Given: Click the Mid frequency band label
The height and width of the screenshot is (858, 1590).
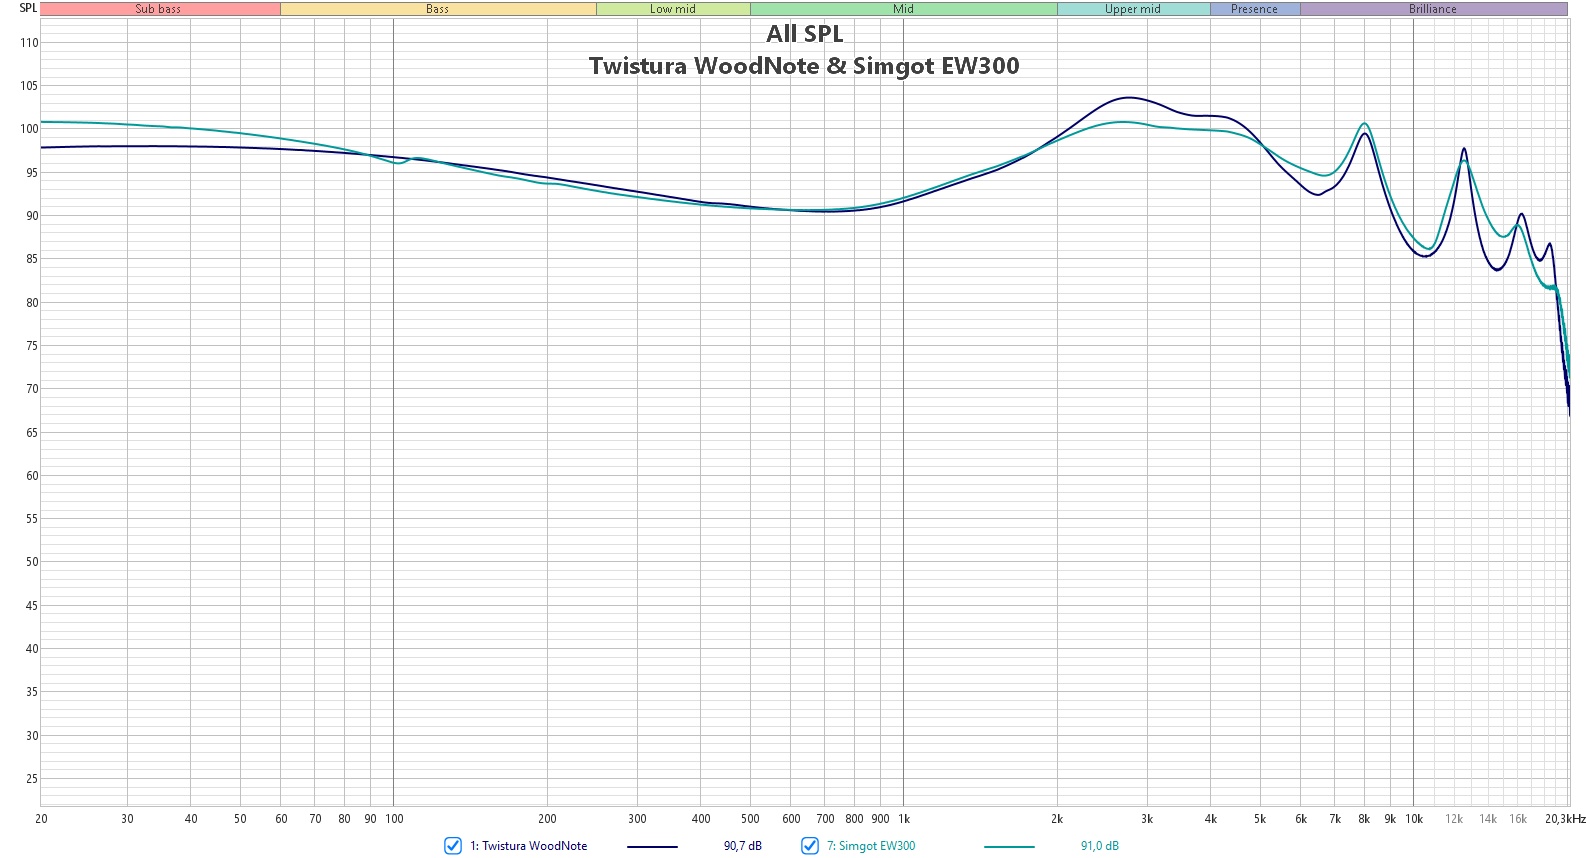Looking at the screenshot, I should click(903, 9).
